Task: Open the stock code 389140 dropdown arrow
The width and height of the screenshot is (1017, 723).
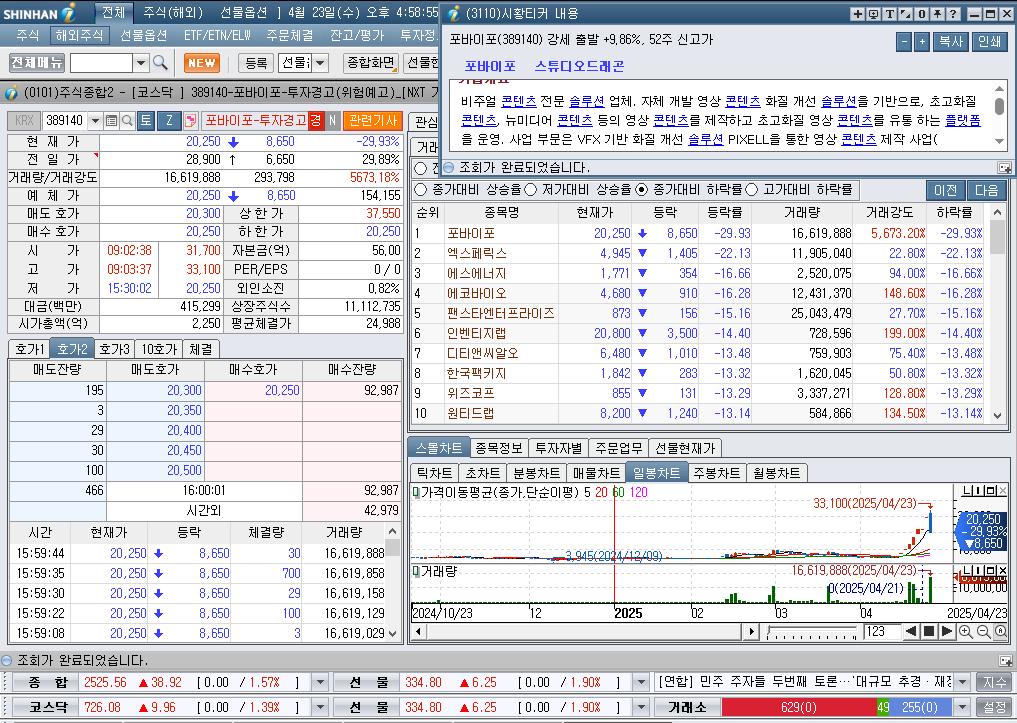Action: point(95,121)
